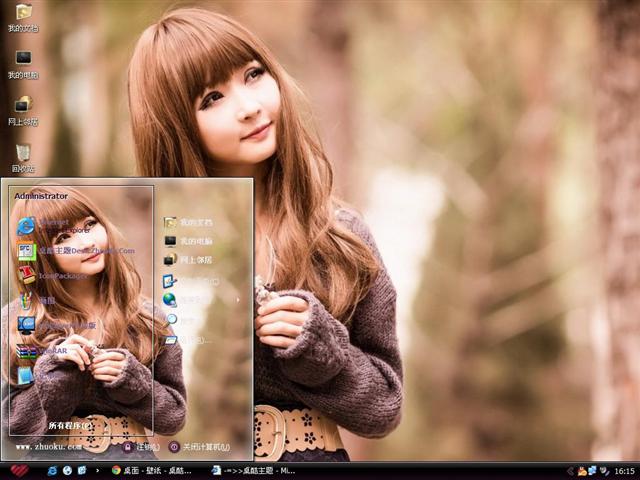Click the 注销 log off button
640x480 pixels.
[141, 447]
